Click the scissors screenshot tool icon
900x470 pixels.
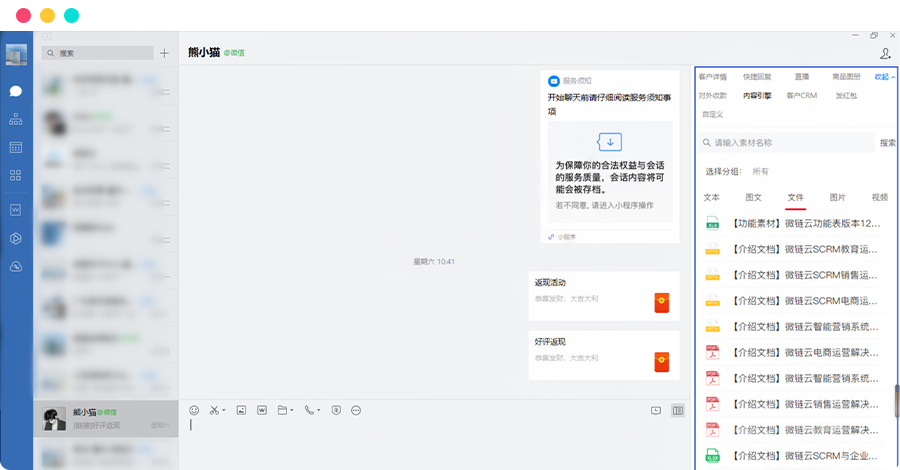214,410
